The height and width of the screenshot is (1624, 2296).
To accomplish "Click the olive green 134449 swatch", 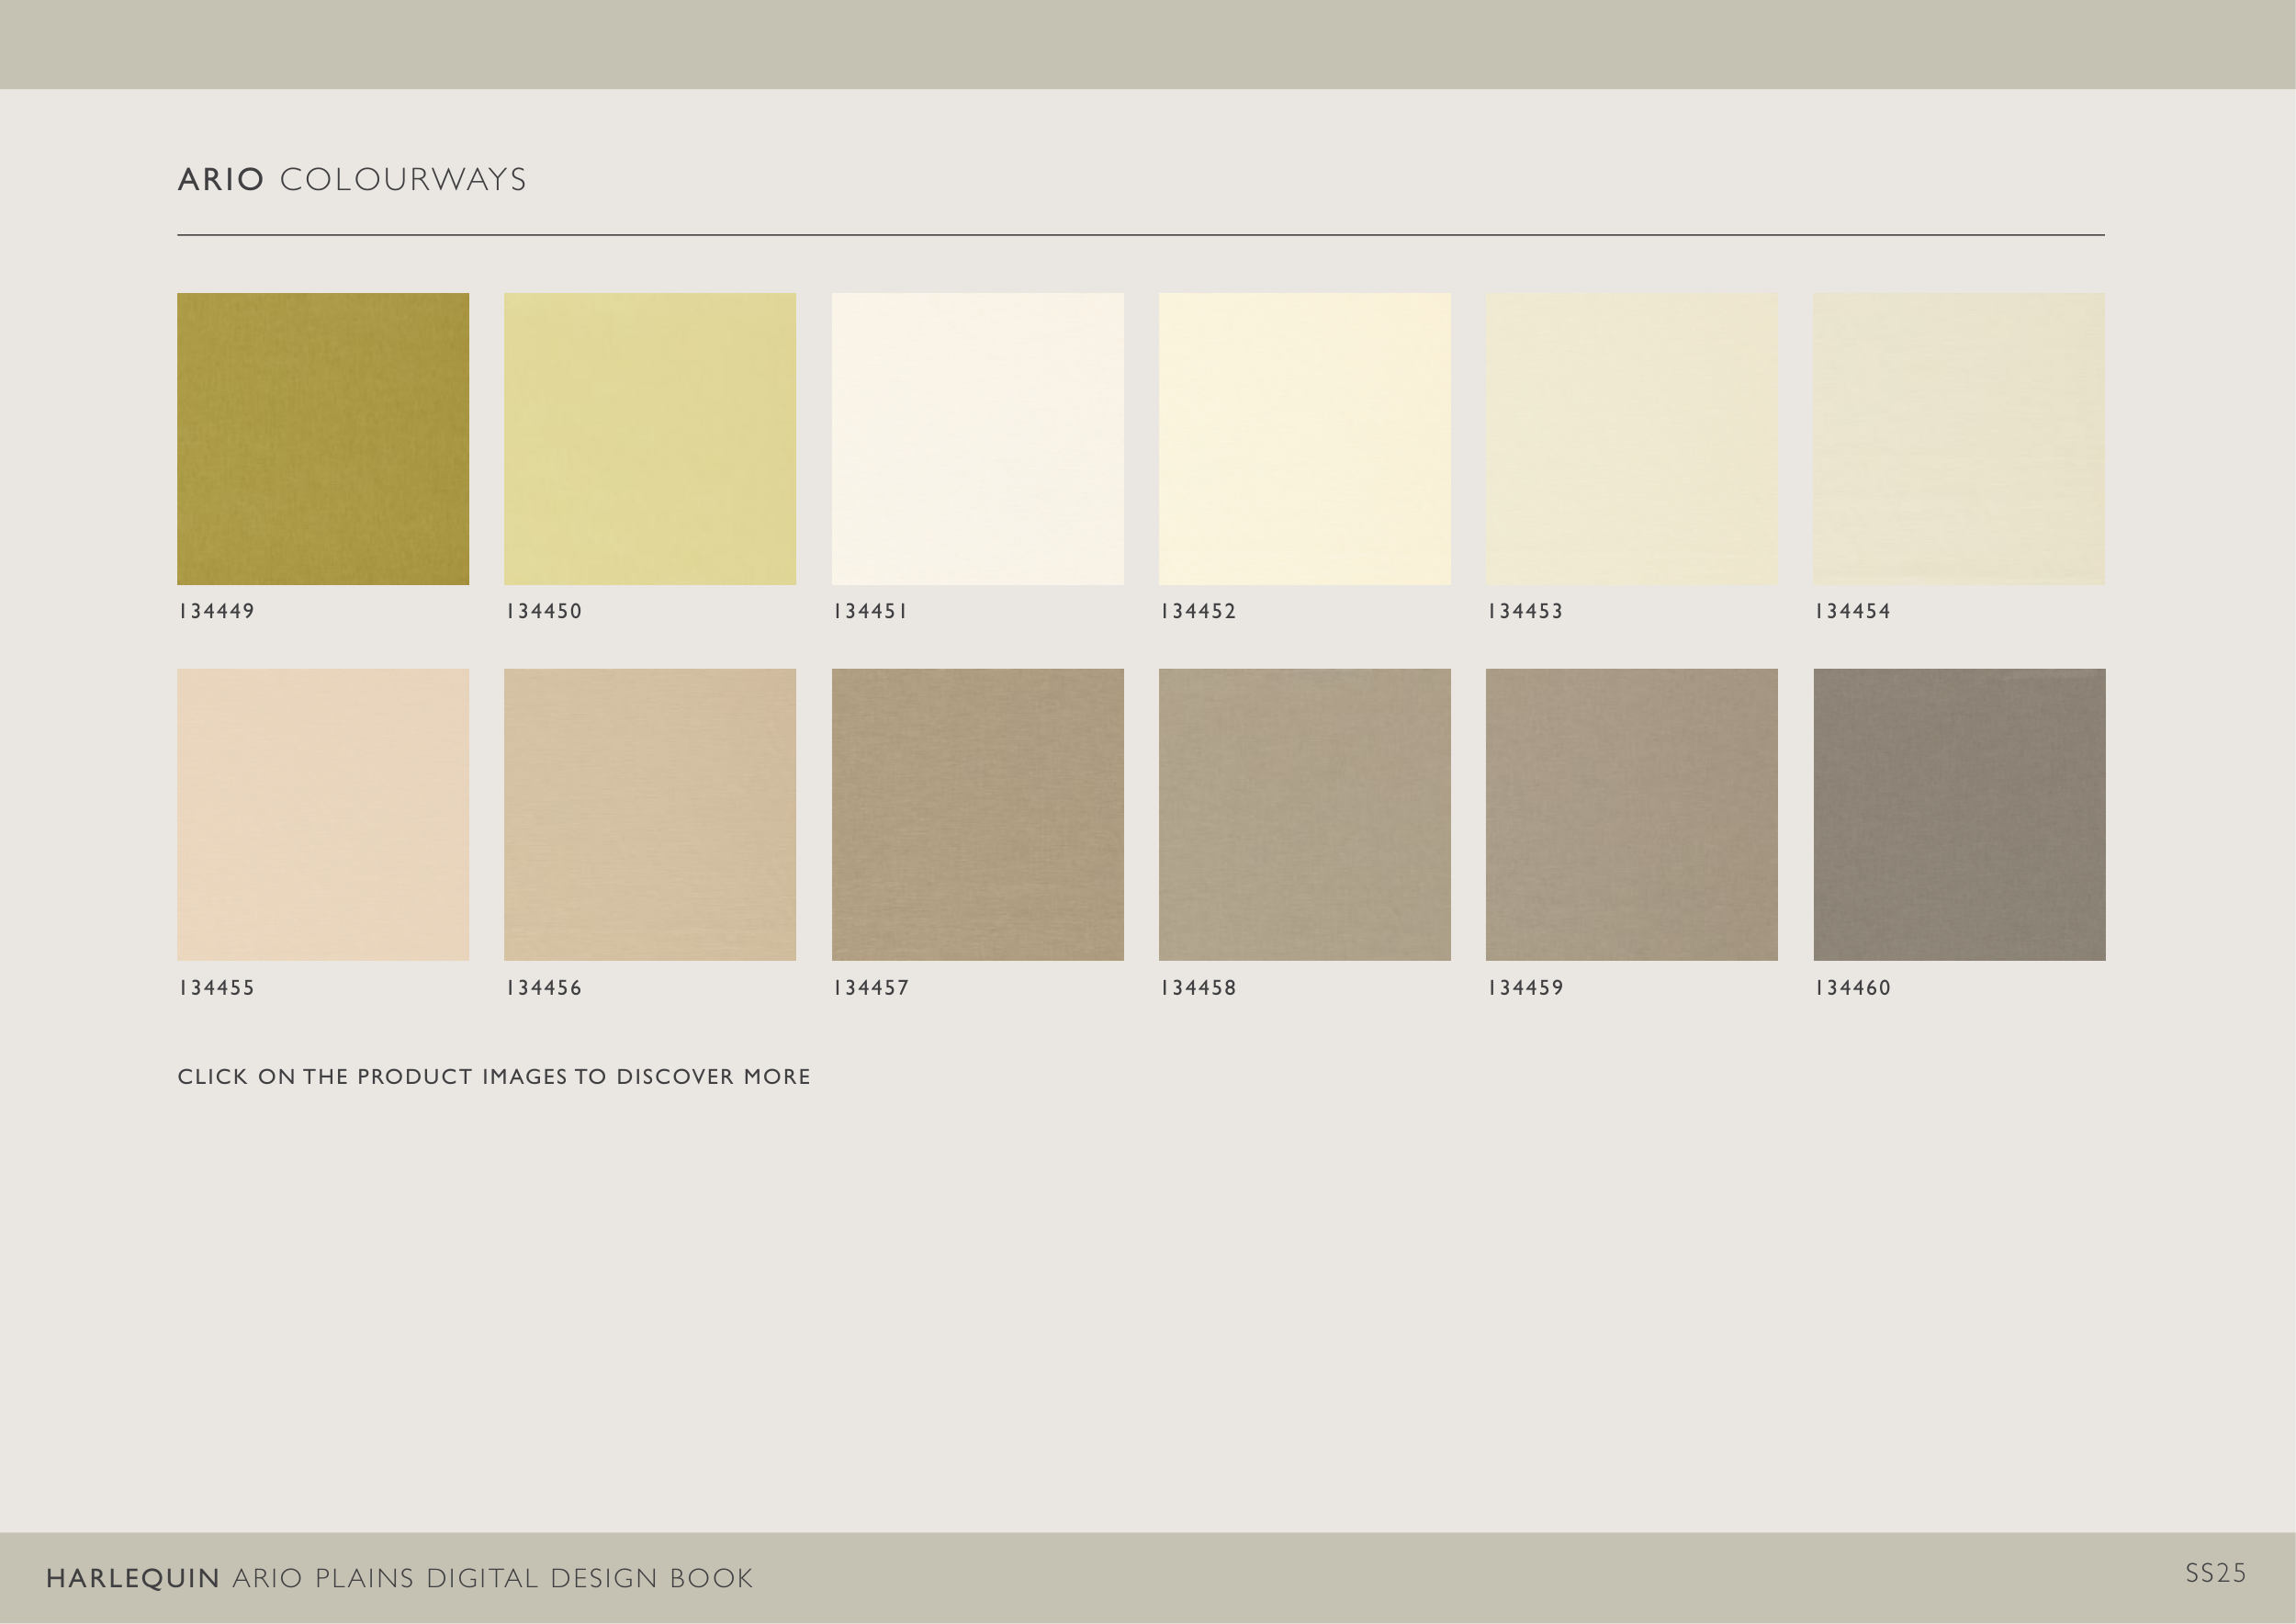I will (x=323, y=439).
